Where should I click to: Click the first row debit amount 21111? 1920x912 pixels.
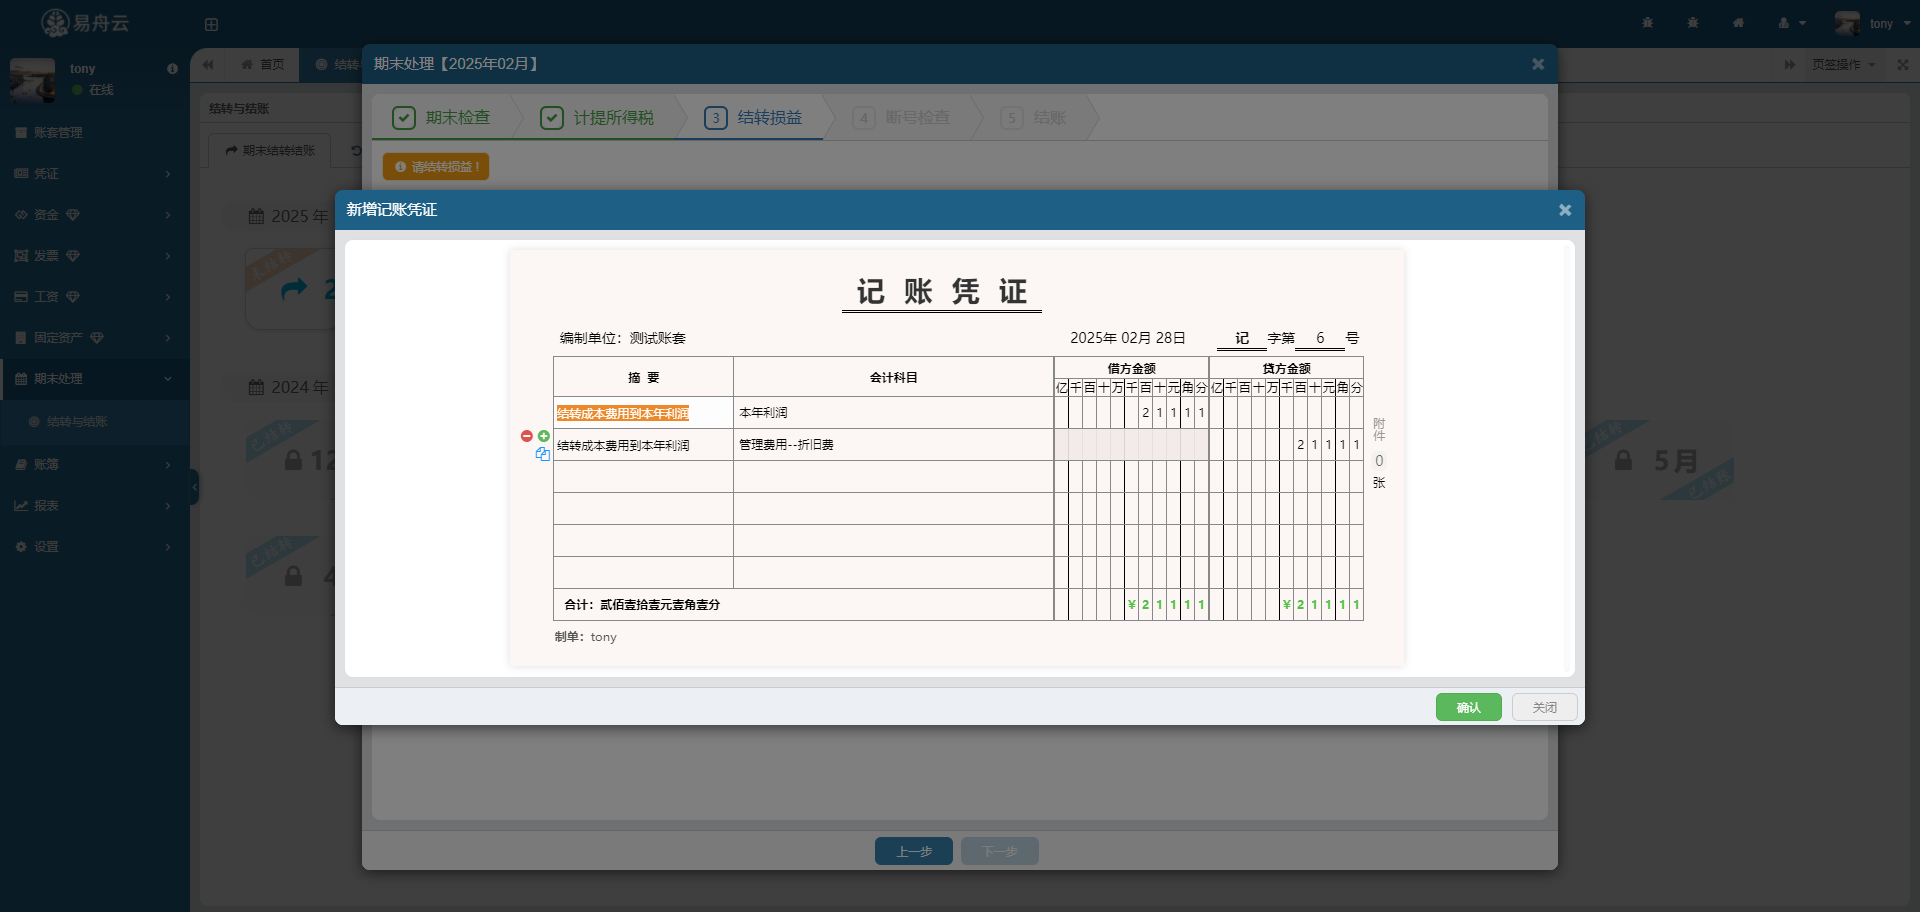point(1131,413)
